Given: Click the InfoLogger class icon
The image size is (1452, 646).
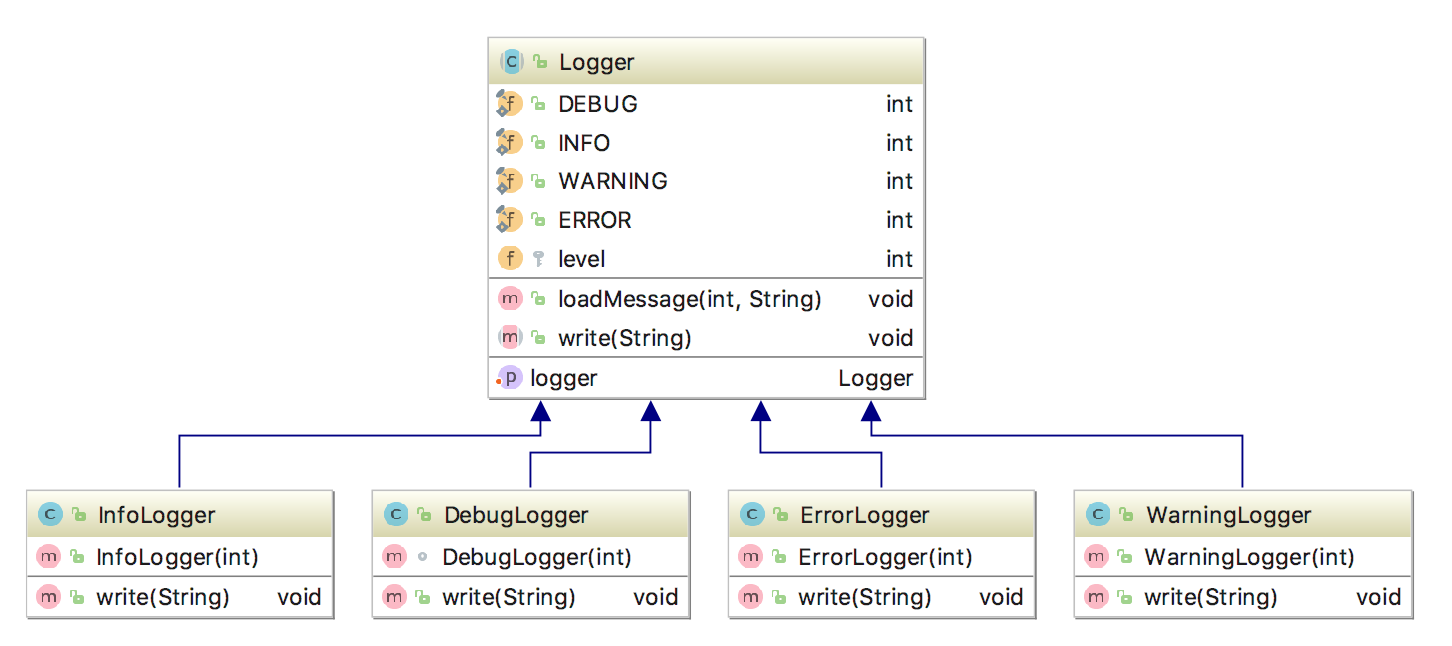Looking at the screenshot, I should 50,515.
